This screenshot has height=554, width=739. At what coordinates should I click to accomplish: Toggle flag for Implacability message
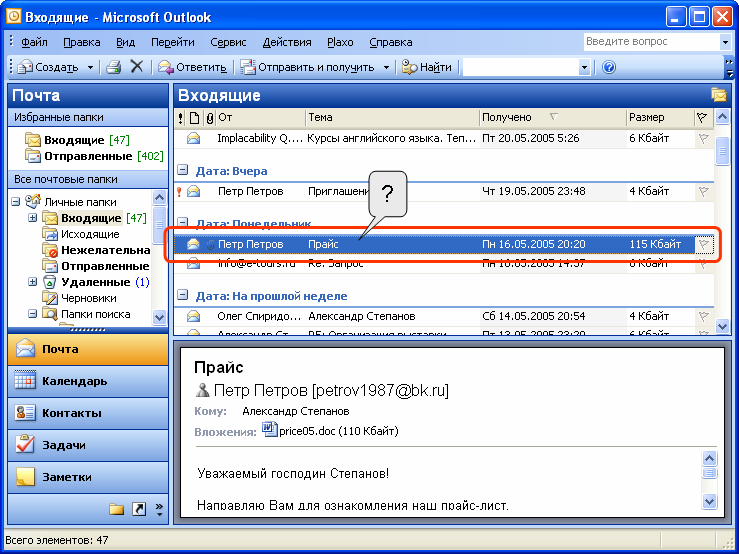tap(703, 139)
